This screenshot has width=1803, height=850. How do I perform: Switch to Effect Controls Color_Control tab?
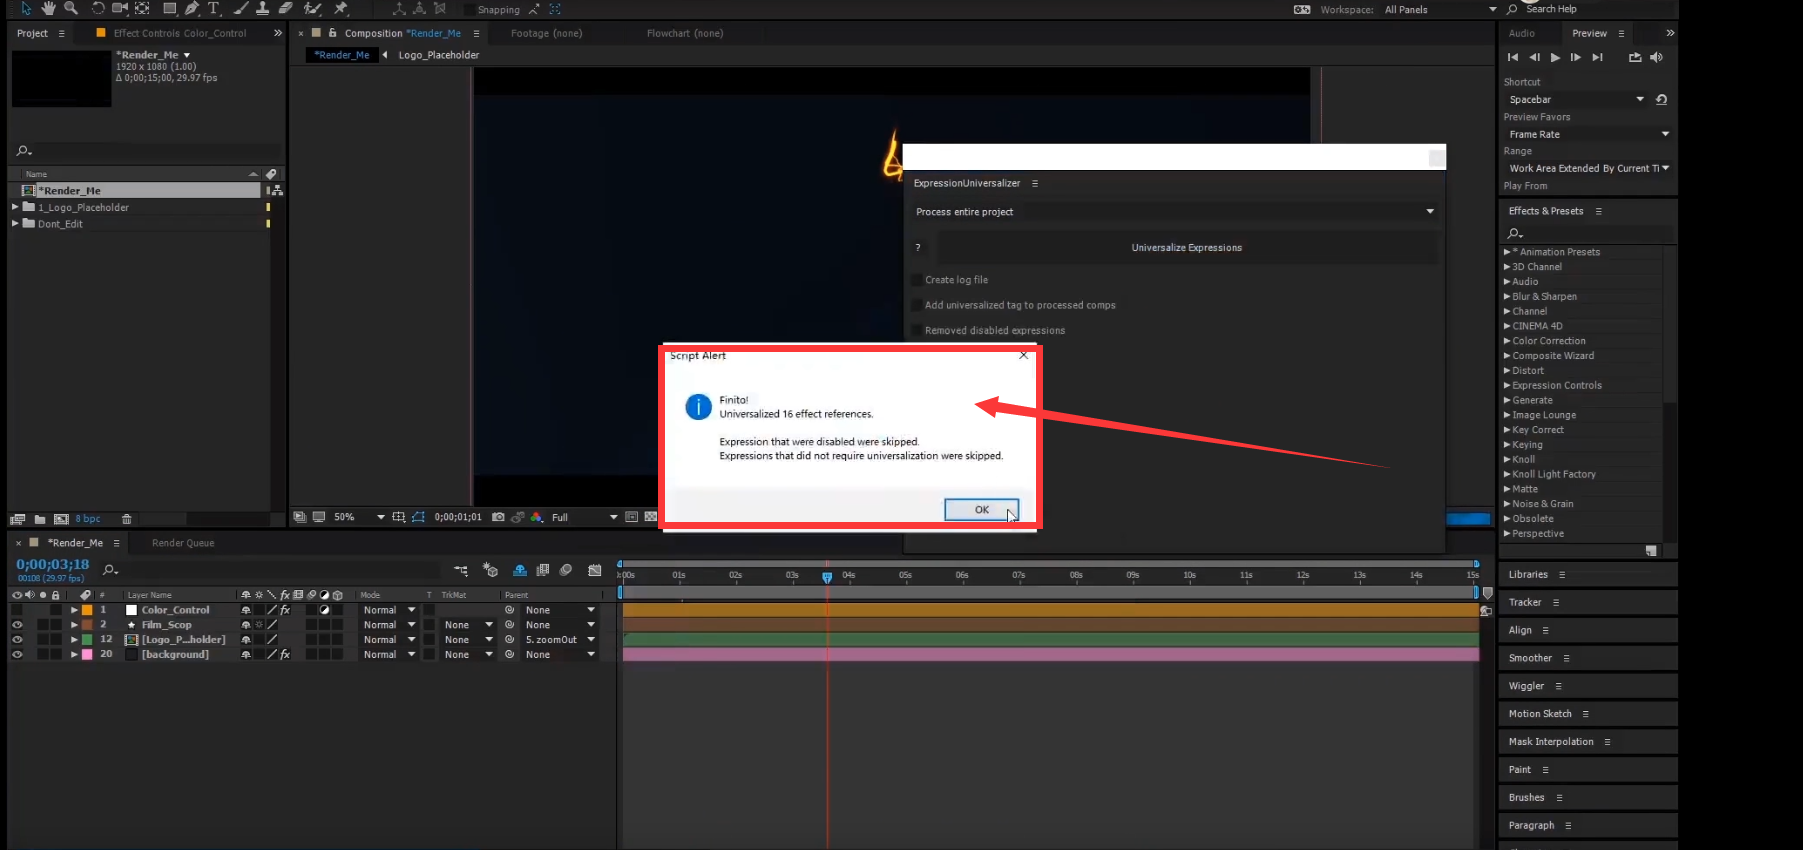point(179,33)
